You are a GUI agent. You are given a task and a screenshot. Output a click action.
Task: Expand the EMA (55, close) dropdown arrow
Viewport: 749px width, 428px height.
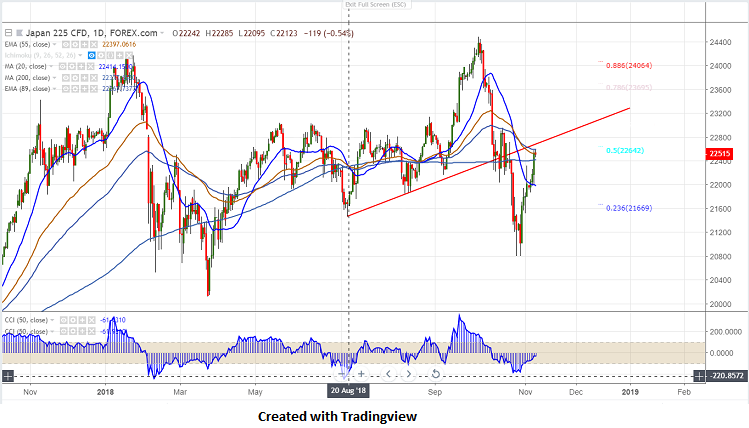(54, 44)
